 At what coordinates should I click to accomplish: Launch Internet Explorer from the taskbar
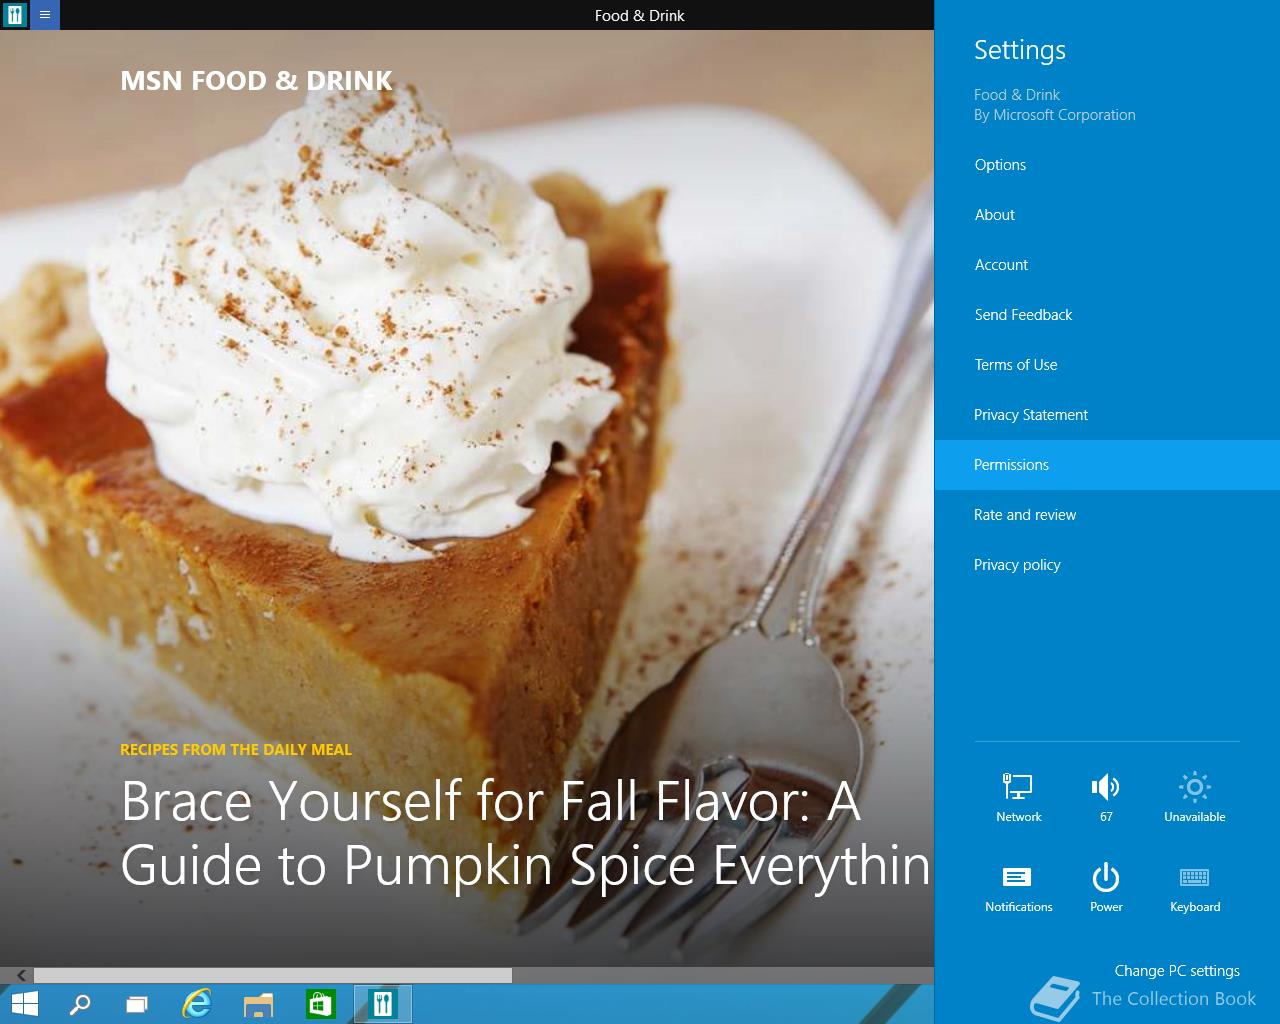pos(197,1004)
